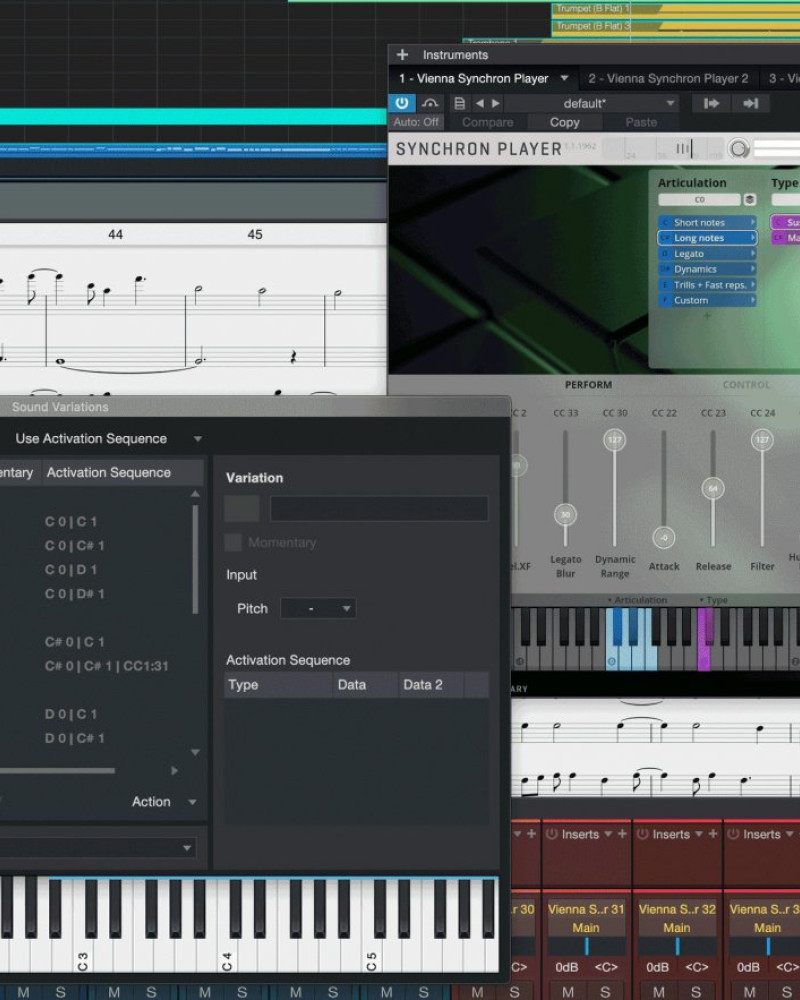
Task: Open the Action dropdown menu
Action: pos(164,802)
